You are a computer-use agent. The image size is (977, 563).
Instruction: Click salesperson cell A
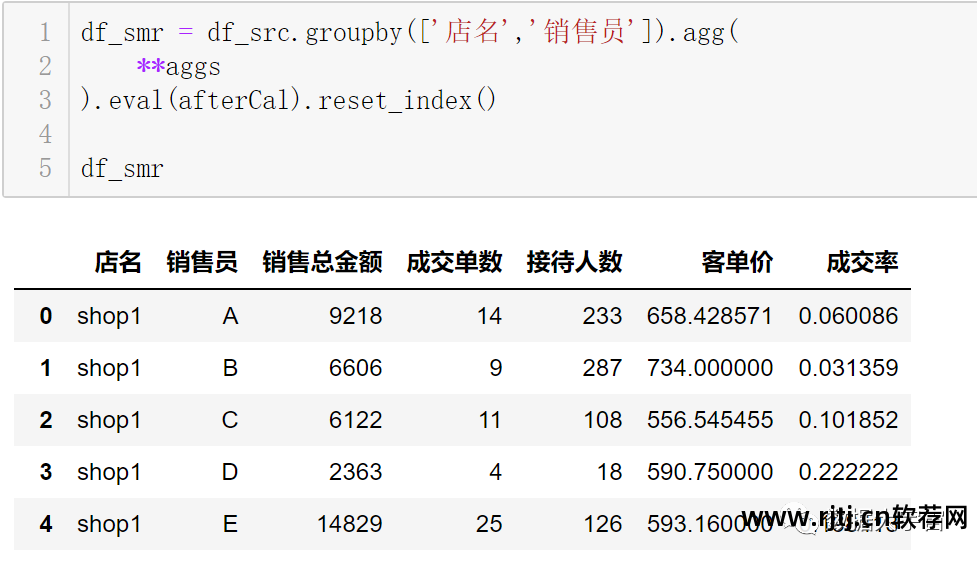231,316
